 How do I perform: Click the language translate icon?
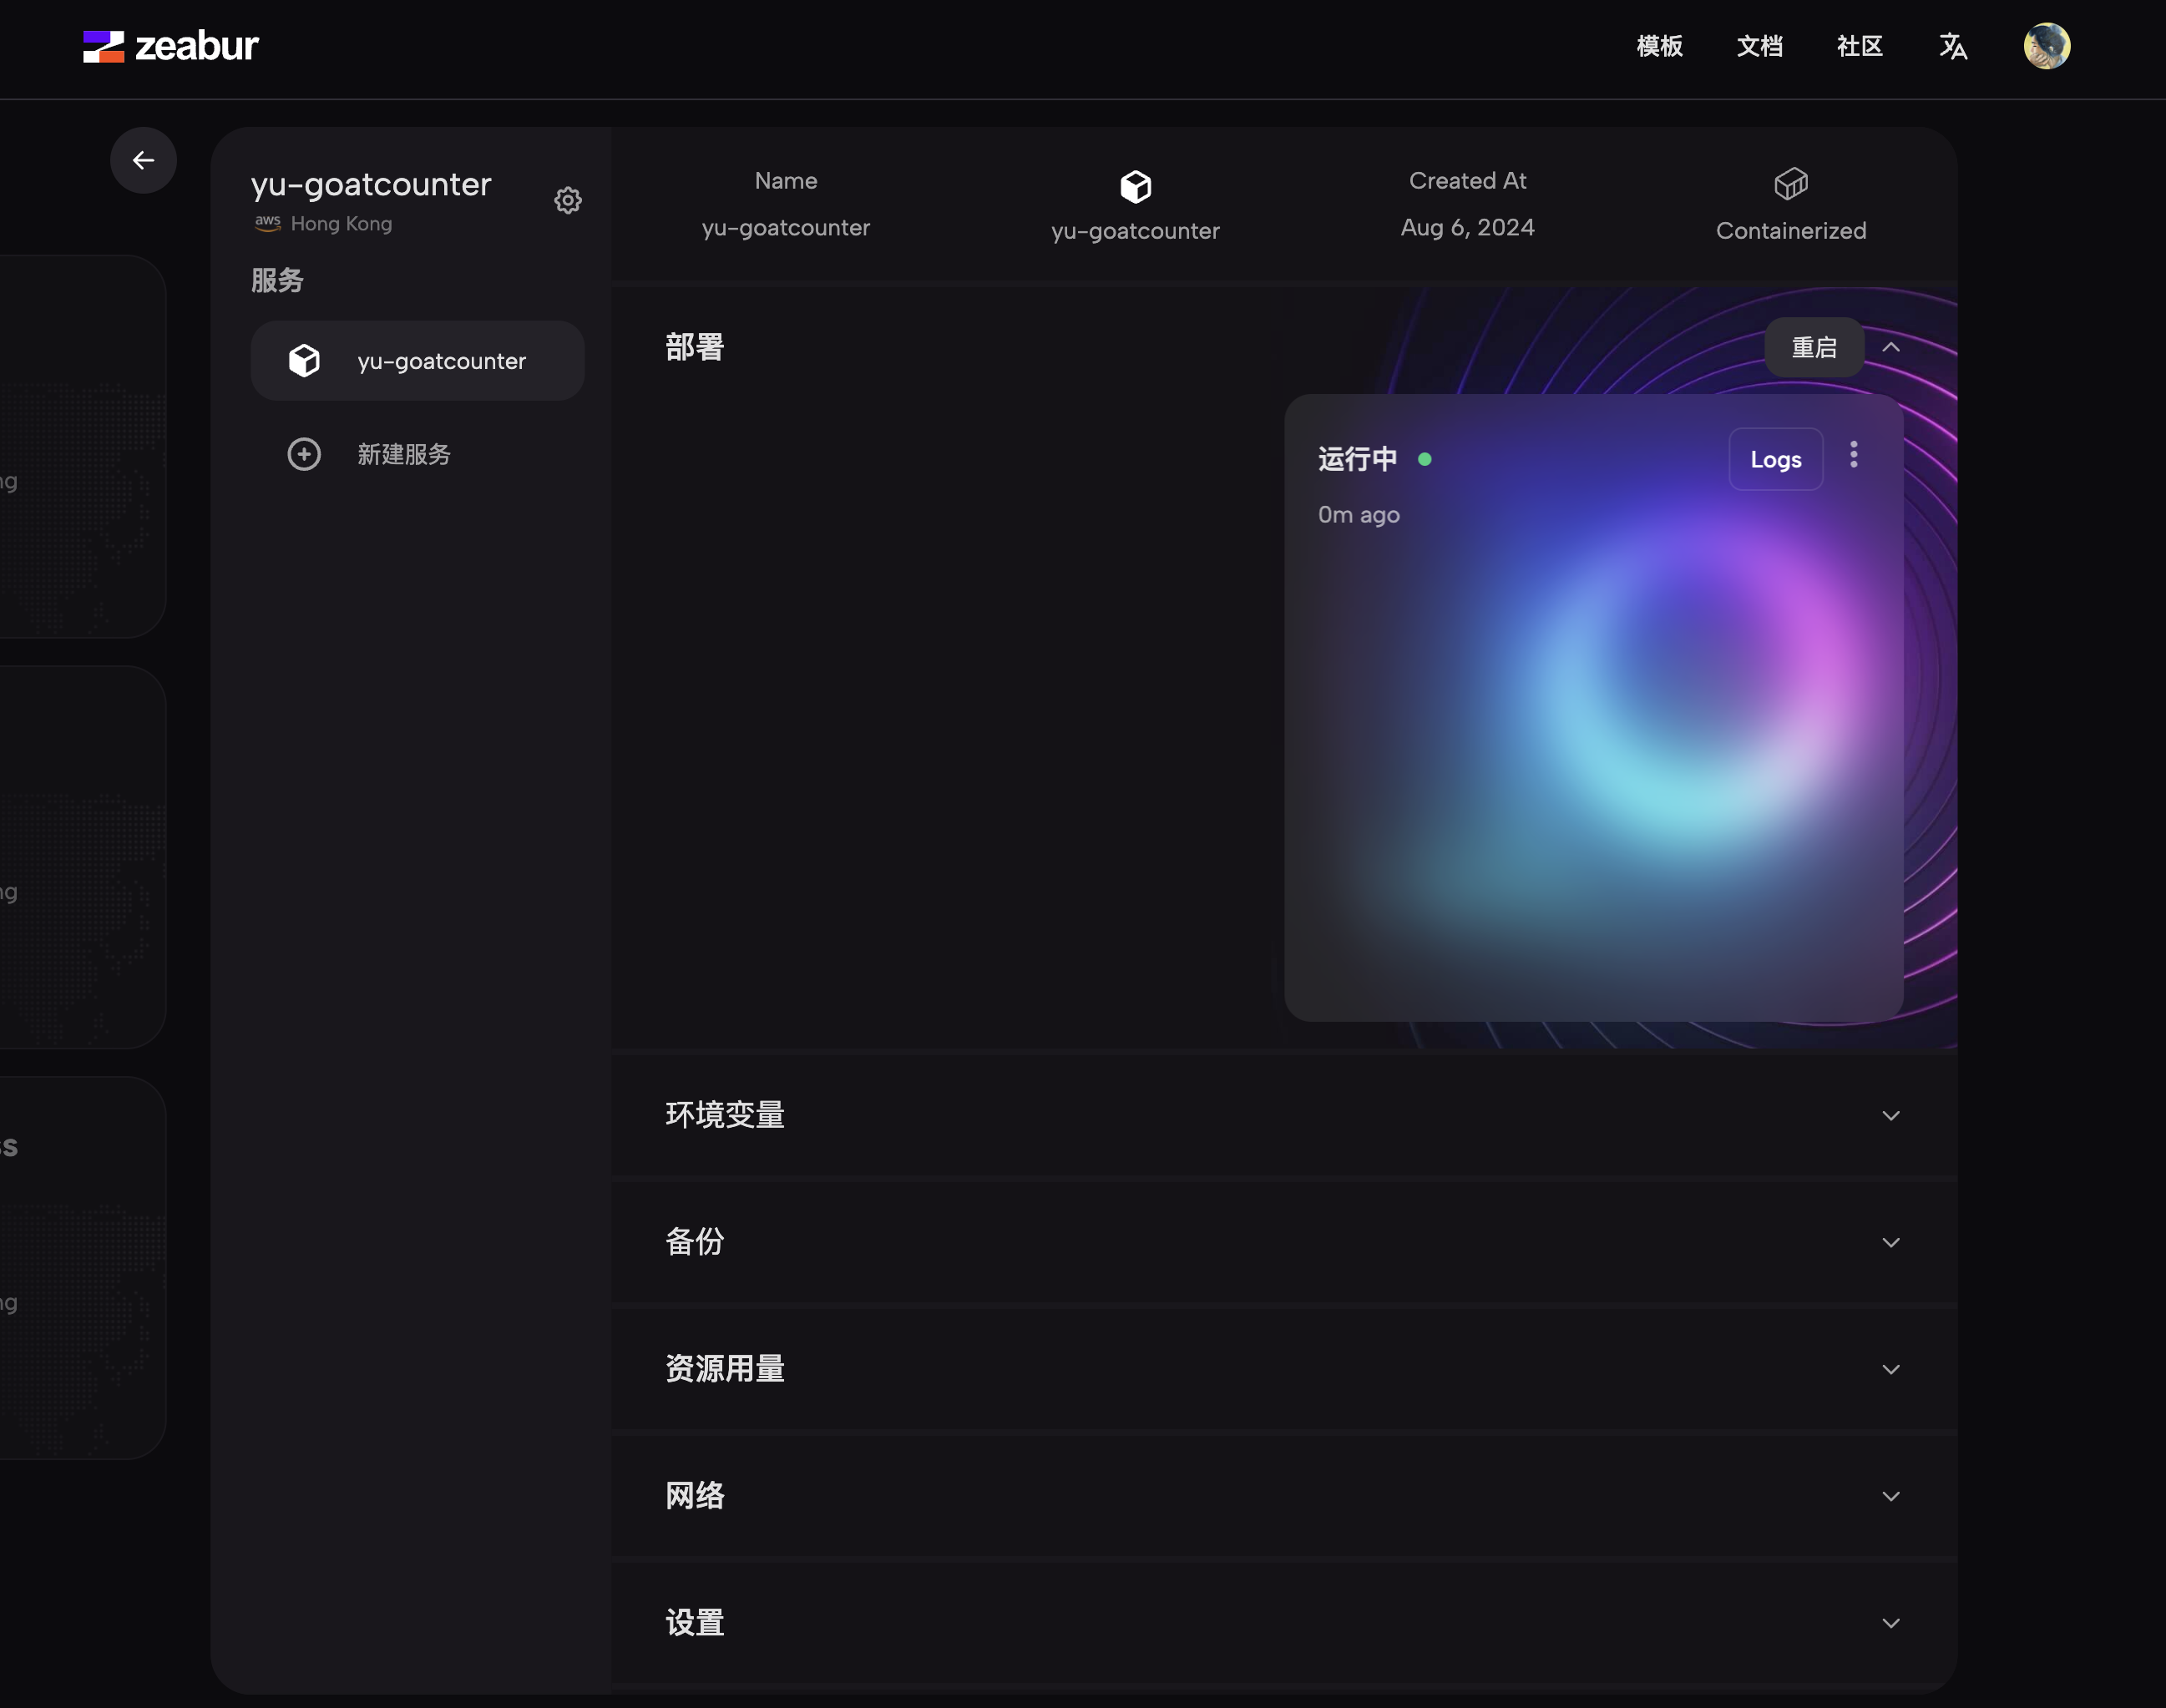[x=1953, y=46]
